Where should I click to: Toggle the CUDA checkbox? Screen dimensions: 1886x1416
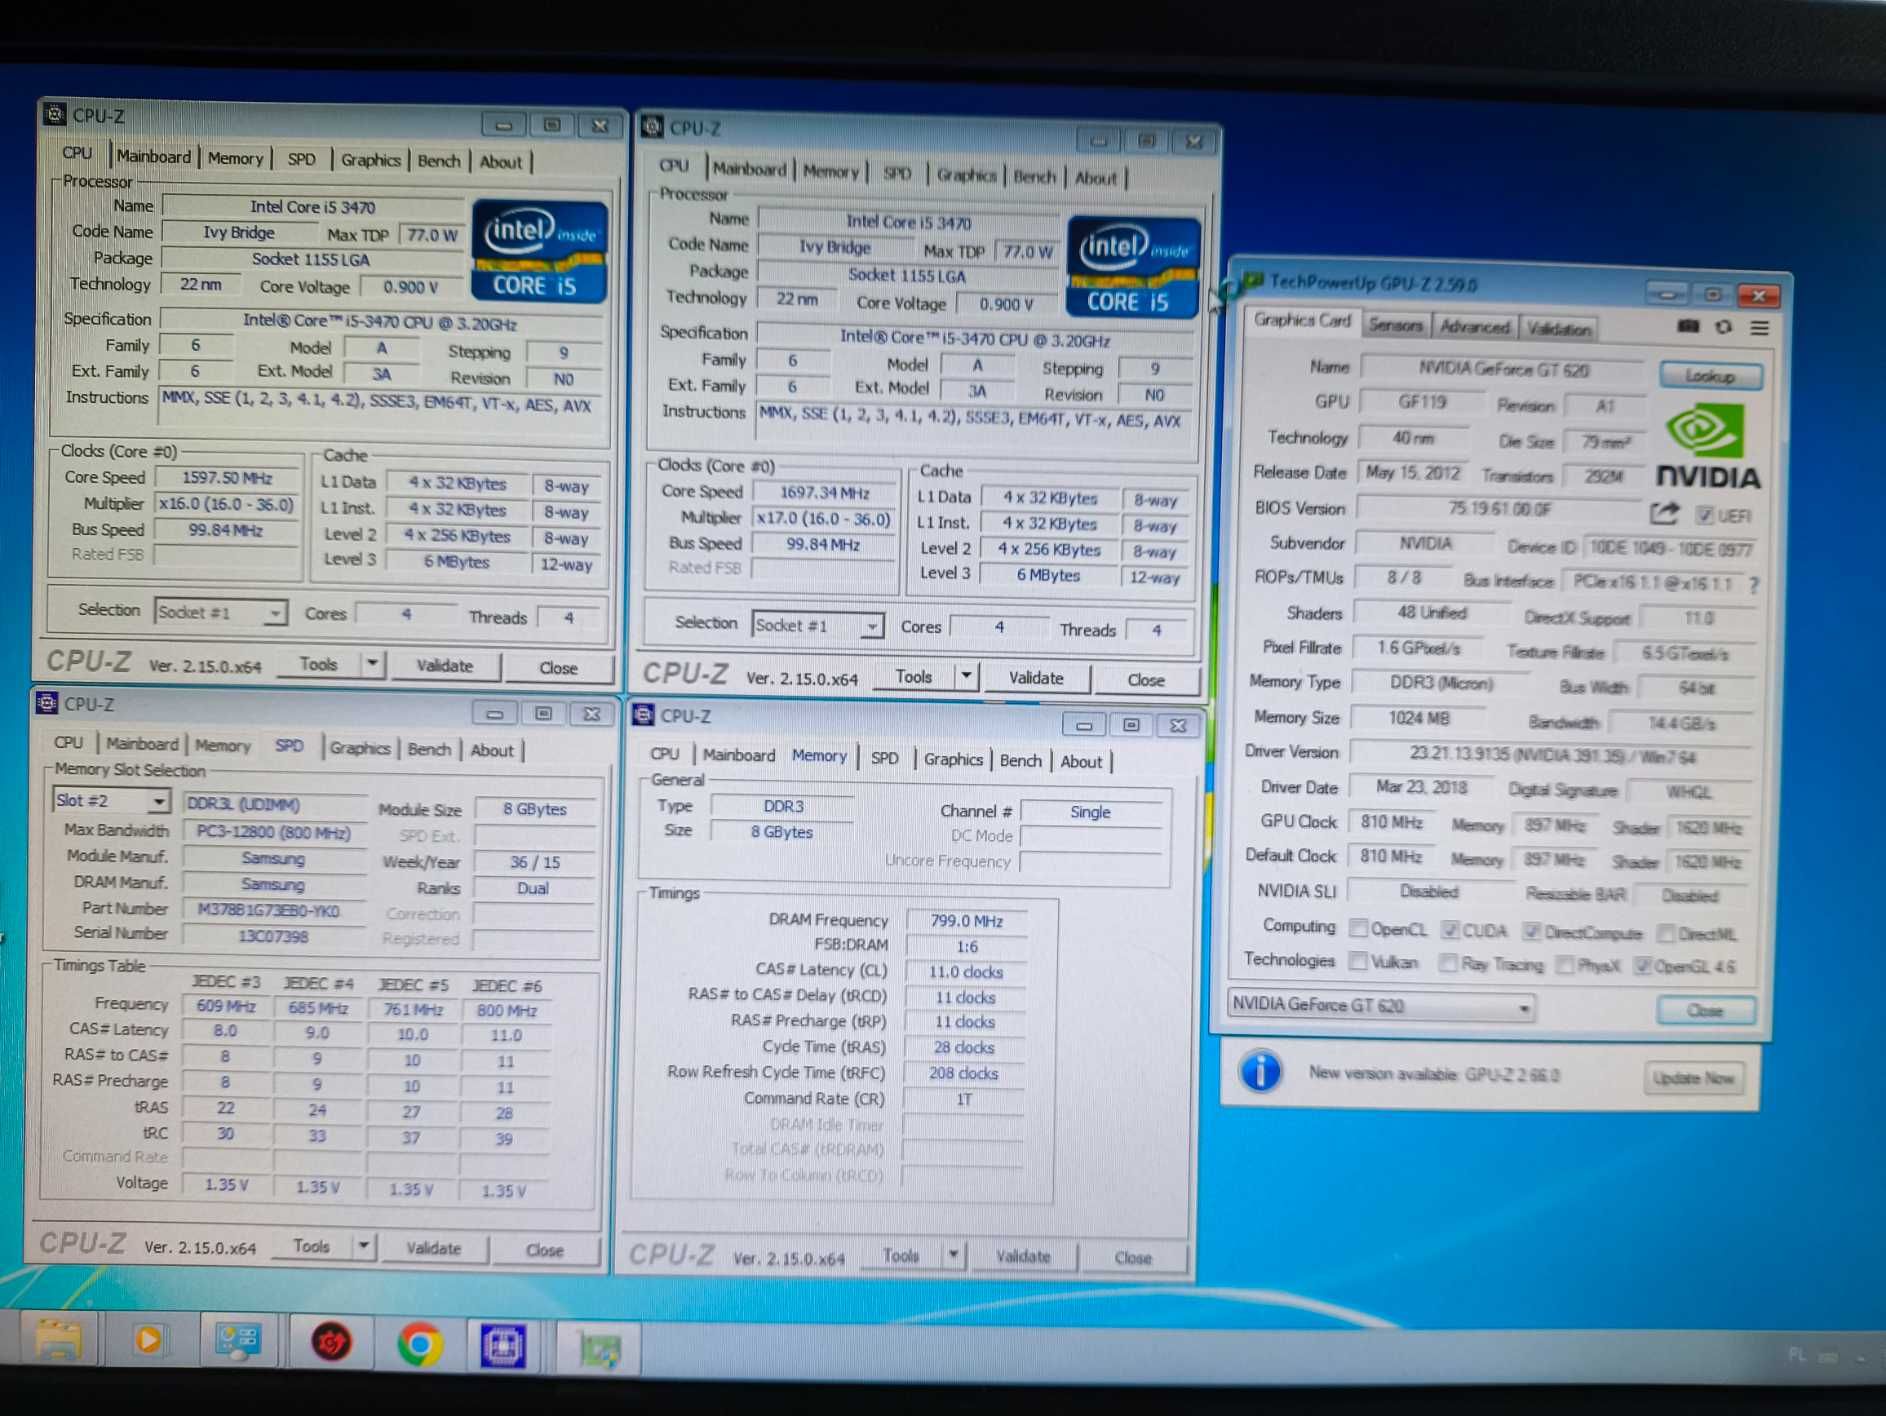pyautogui.click(x=1450, y=930)
